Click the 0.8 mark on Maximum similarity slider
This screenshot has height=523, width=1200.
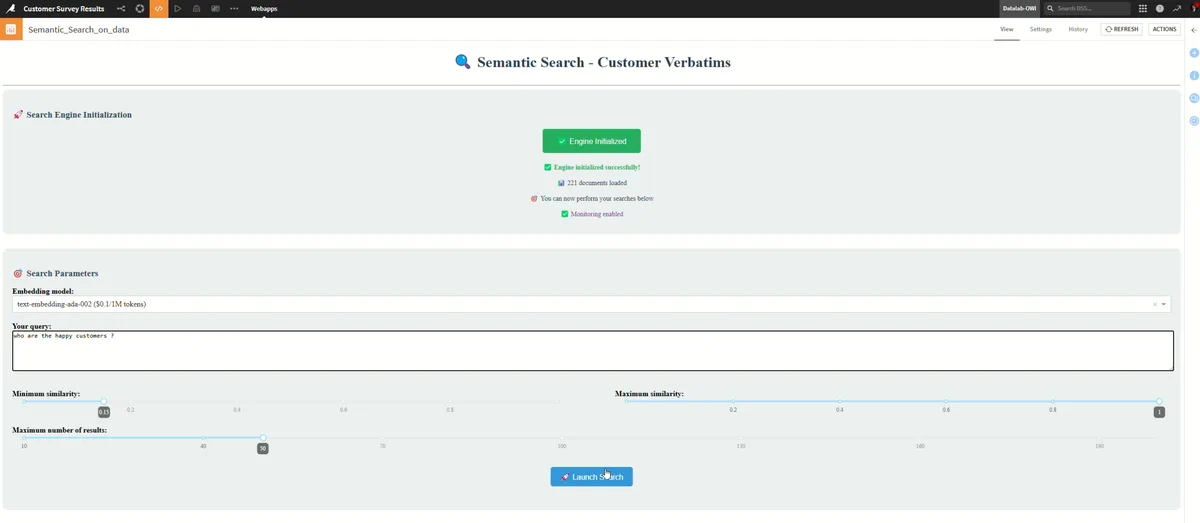click(1053, 410)
